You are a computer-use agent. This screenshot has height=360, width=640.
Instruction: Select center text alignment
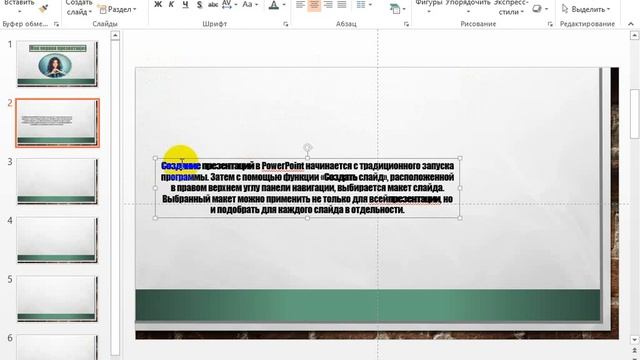coord(314,5)
